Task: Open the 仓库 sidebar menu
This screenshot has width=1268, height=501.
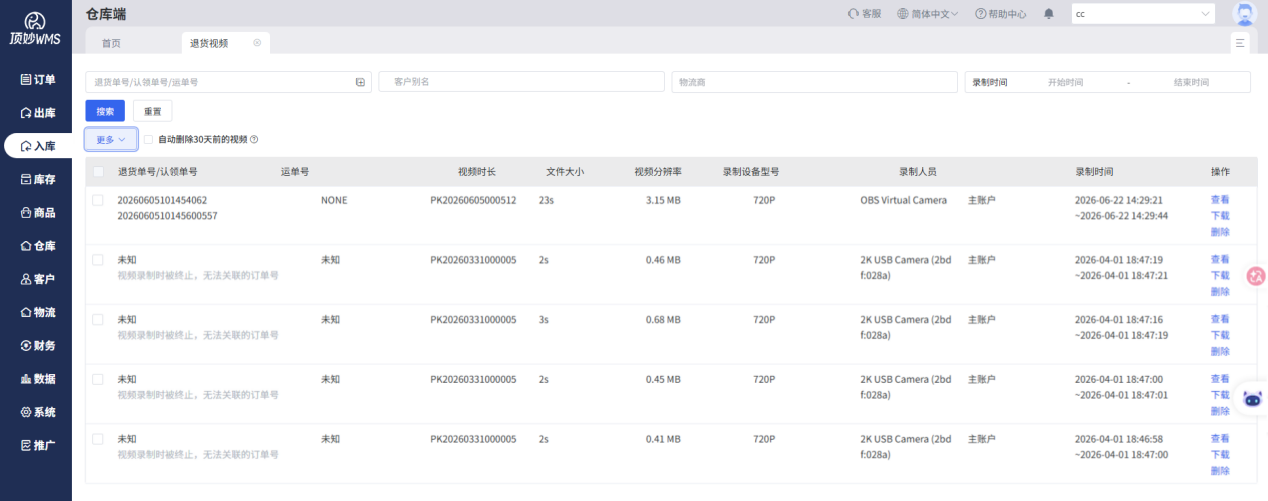Action: coord(37,246)
